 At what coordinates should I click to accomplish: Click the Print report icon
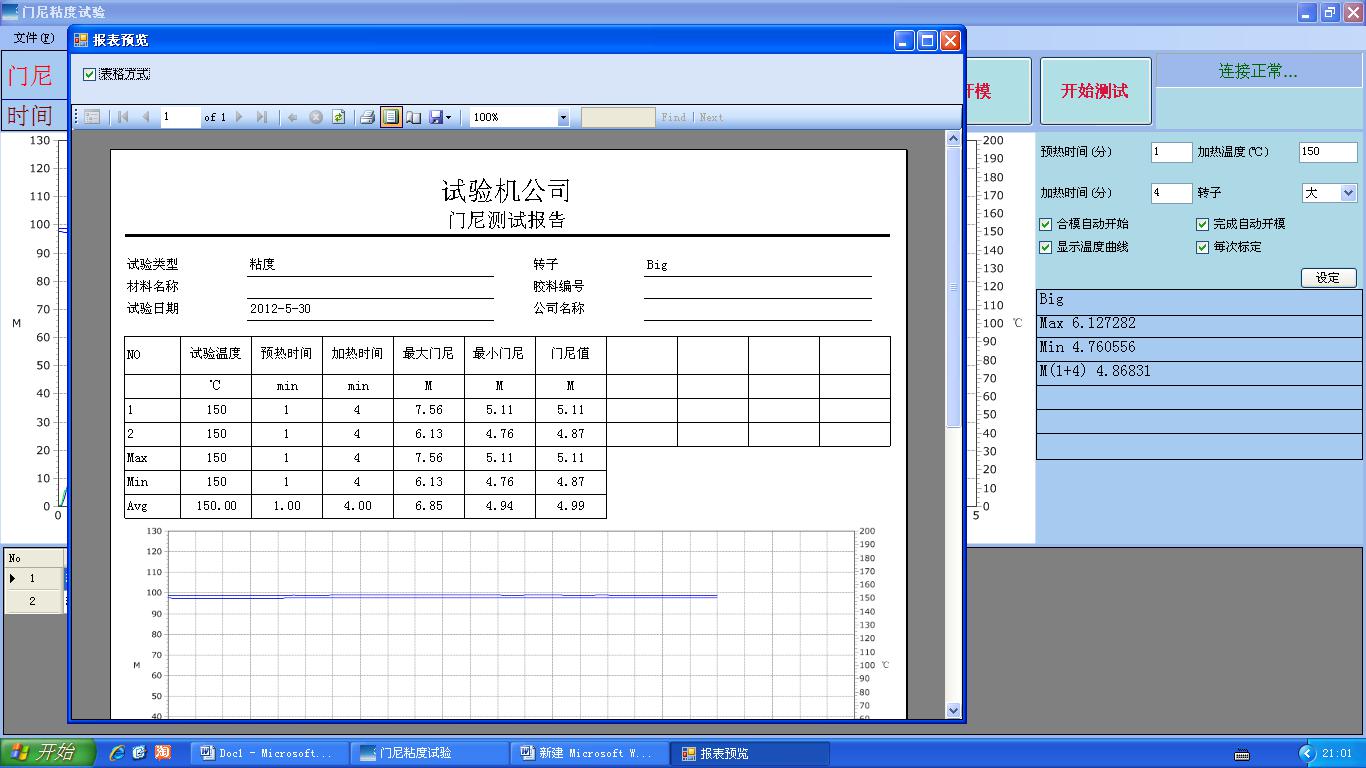click(367, 117)
